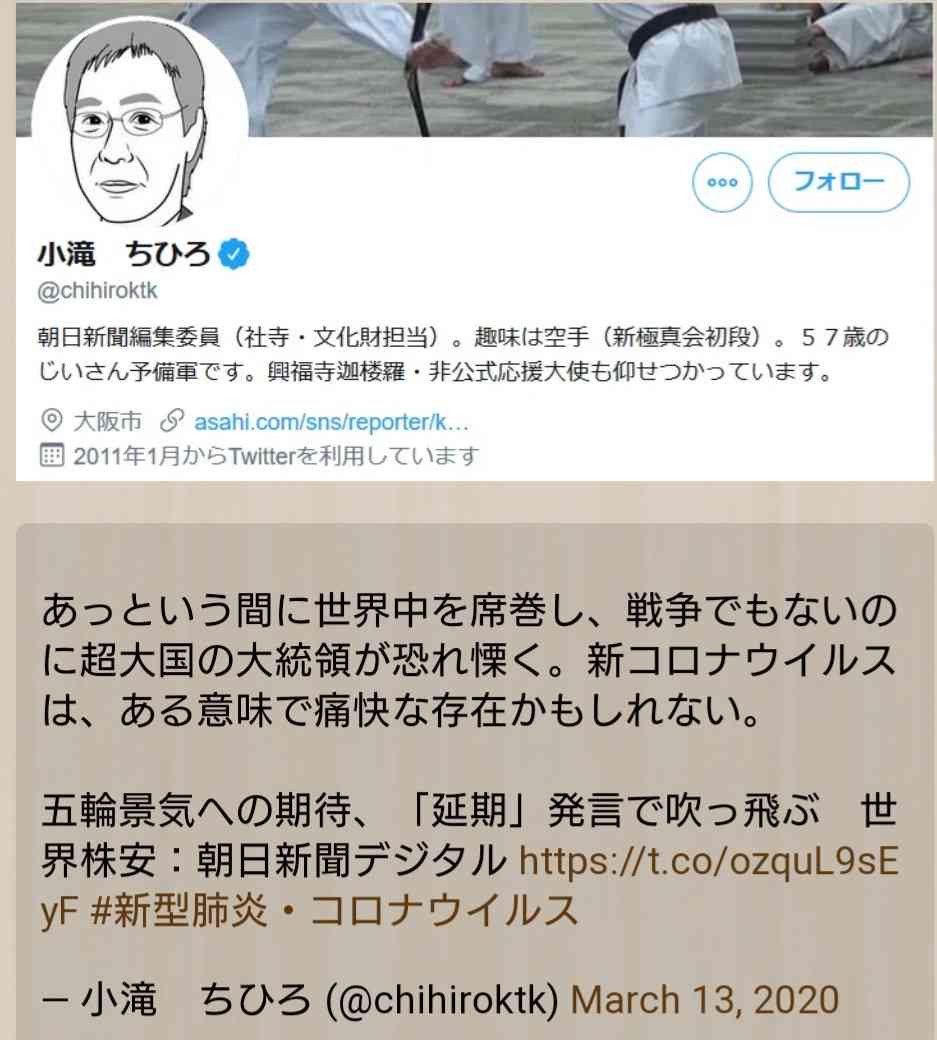
Task: Click the 2011年1月からTwitter join date text
Action: point(276,456)
